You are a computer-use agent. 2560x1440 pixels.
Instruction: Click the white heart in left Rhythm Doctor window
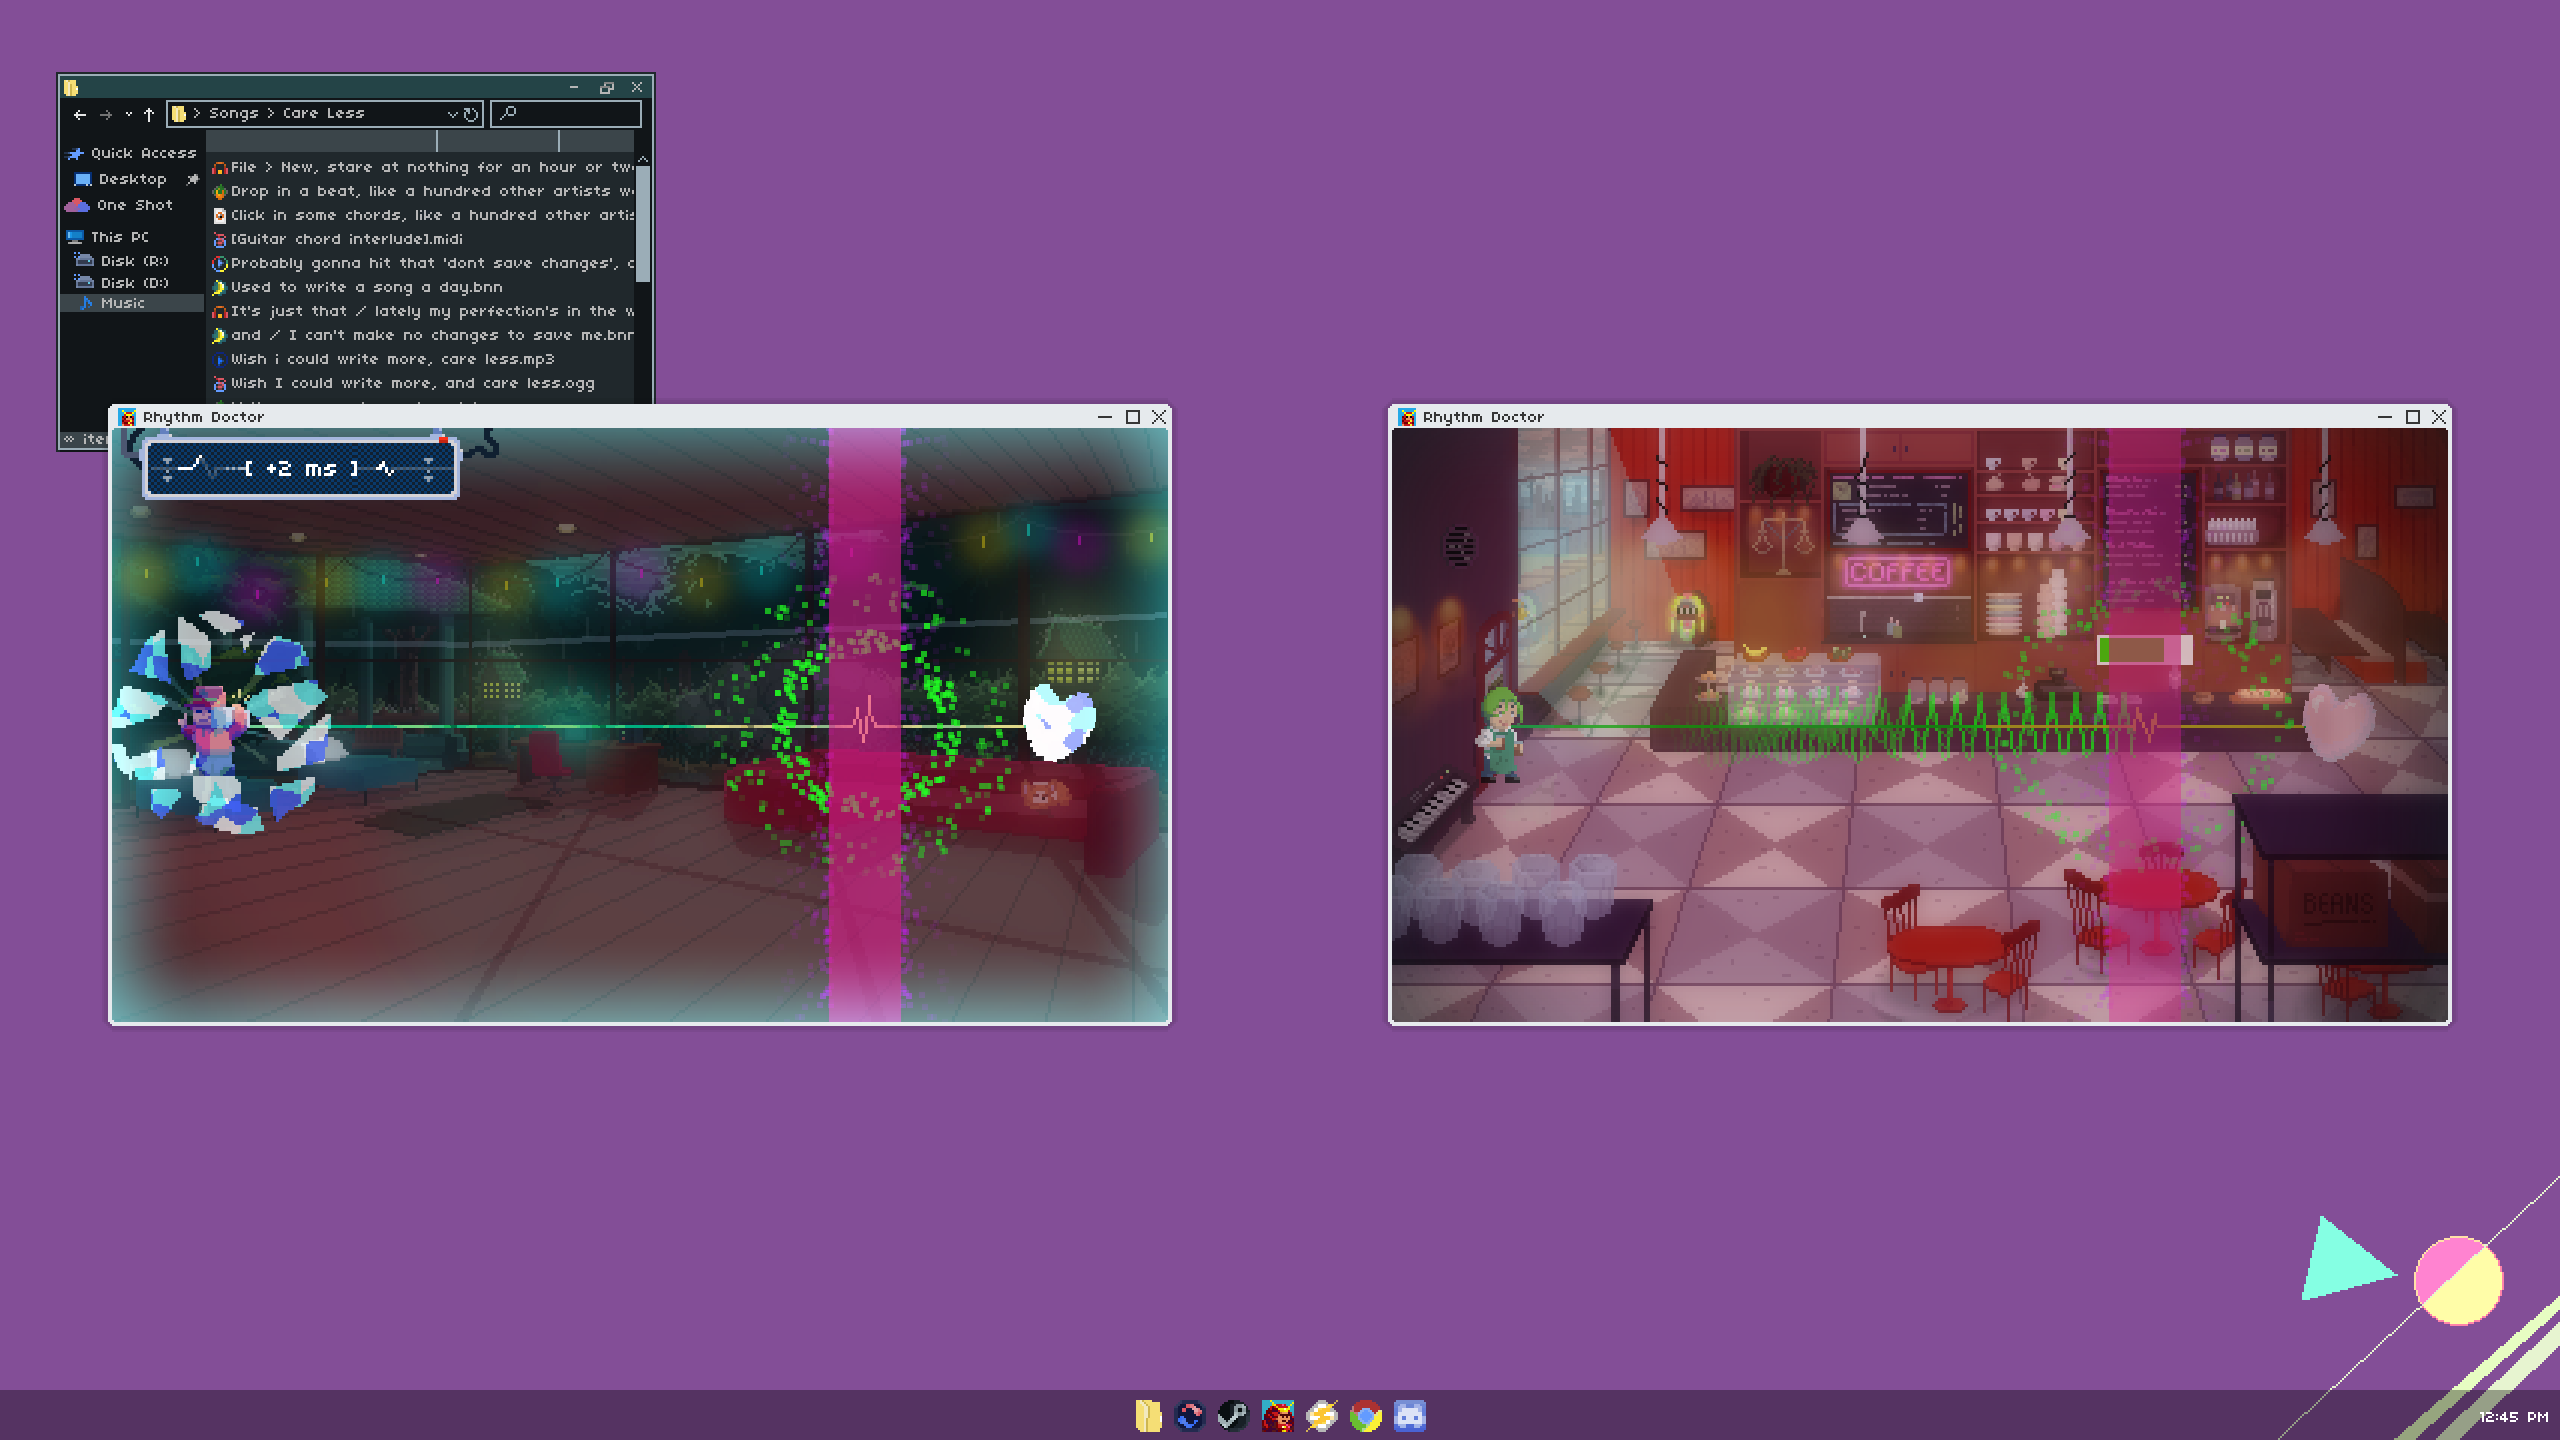pyautogui.click(x=1060, y=721)
